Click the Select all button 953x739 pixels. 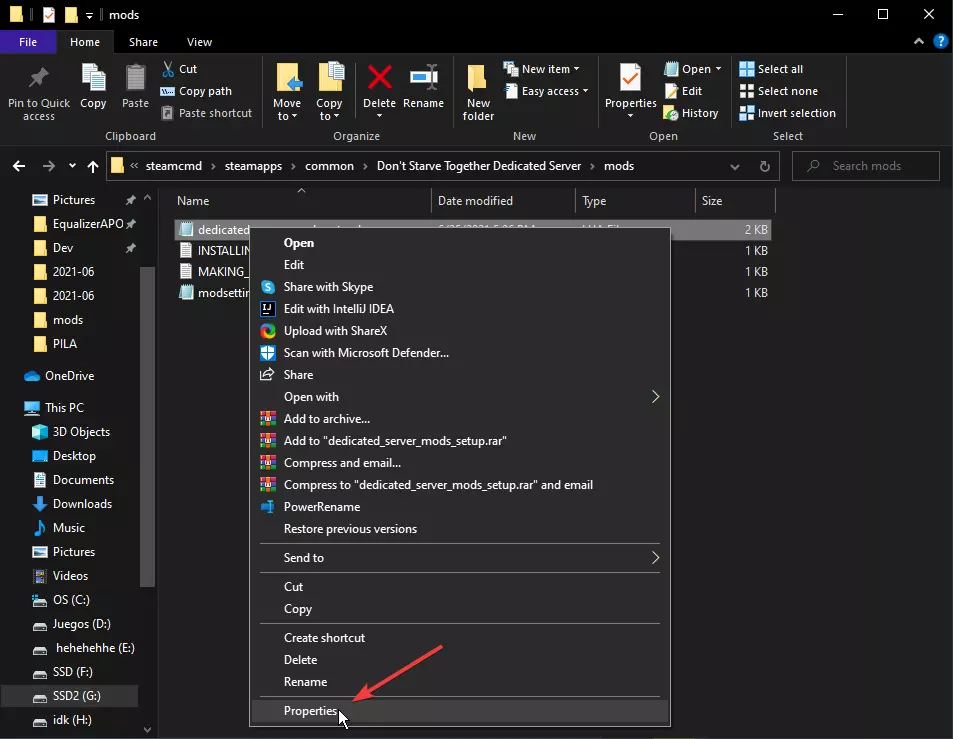[x=772, y=69]
